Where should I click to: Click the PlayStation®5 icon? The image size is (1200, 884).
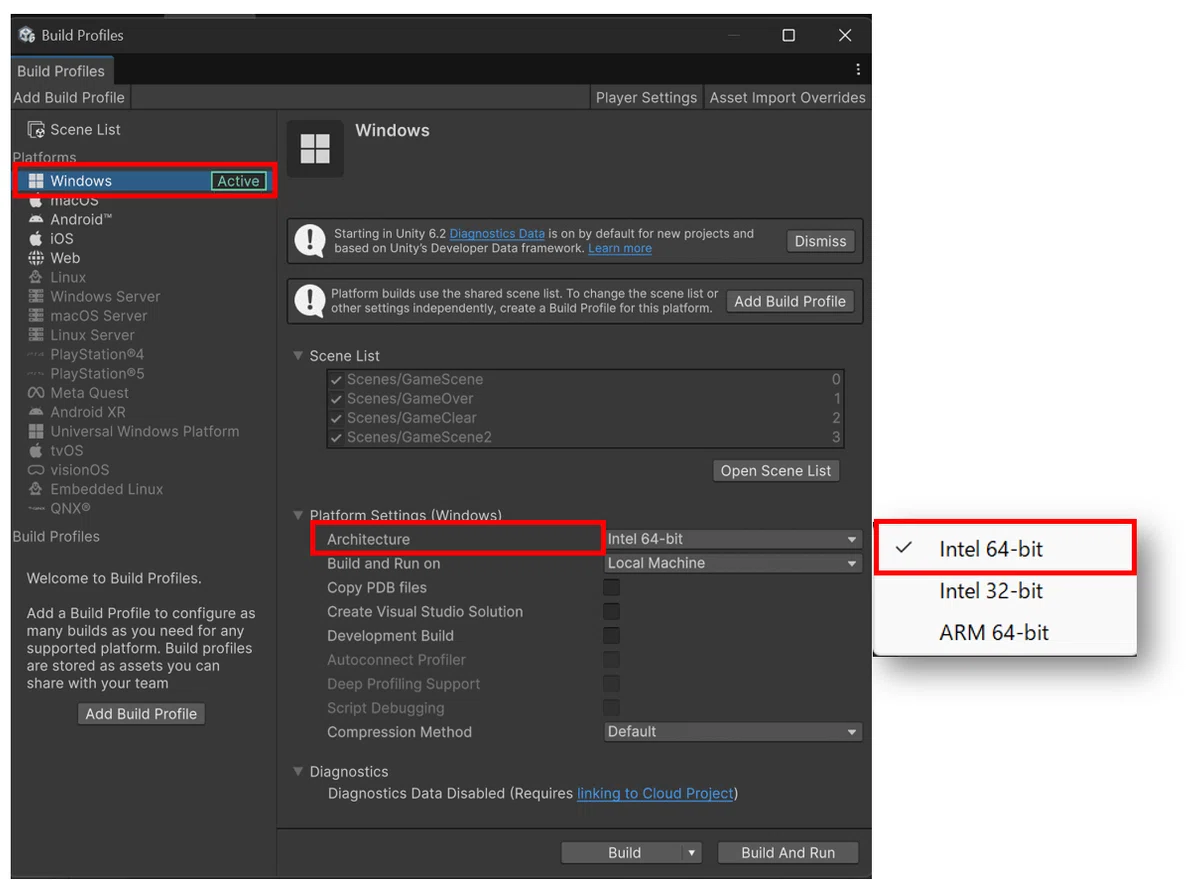click(36, 374)
